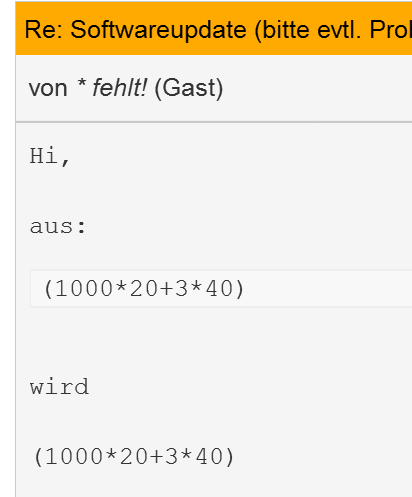Click the 'Hi,' greeting line

click(x=50, y=156)
